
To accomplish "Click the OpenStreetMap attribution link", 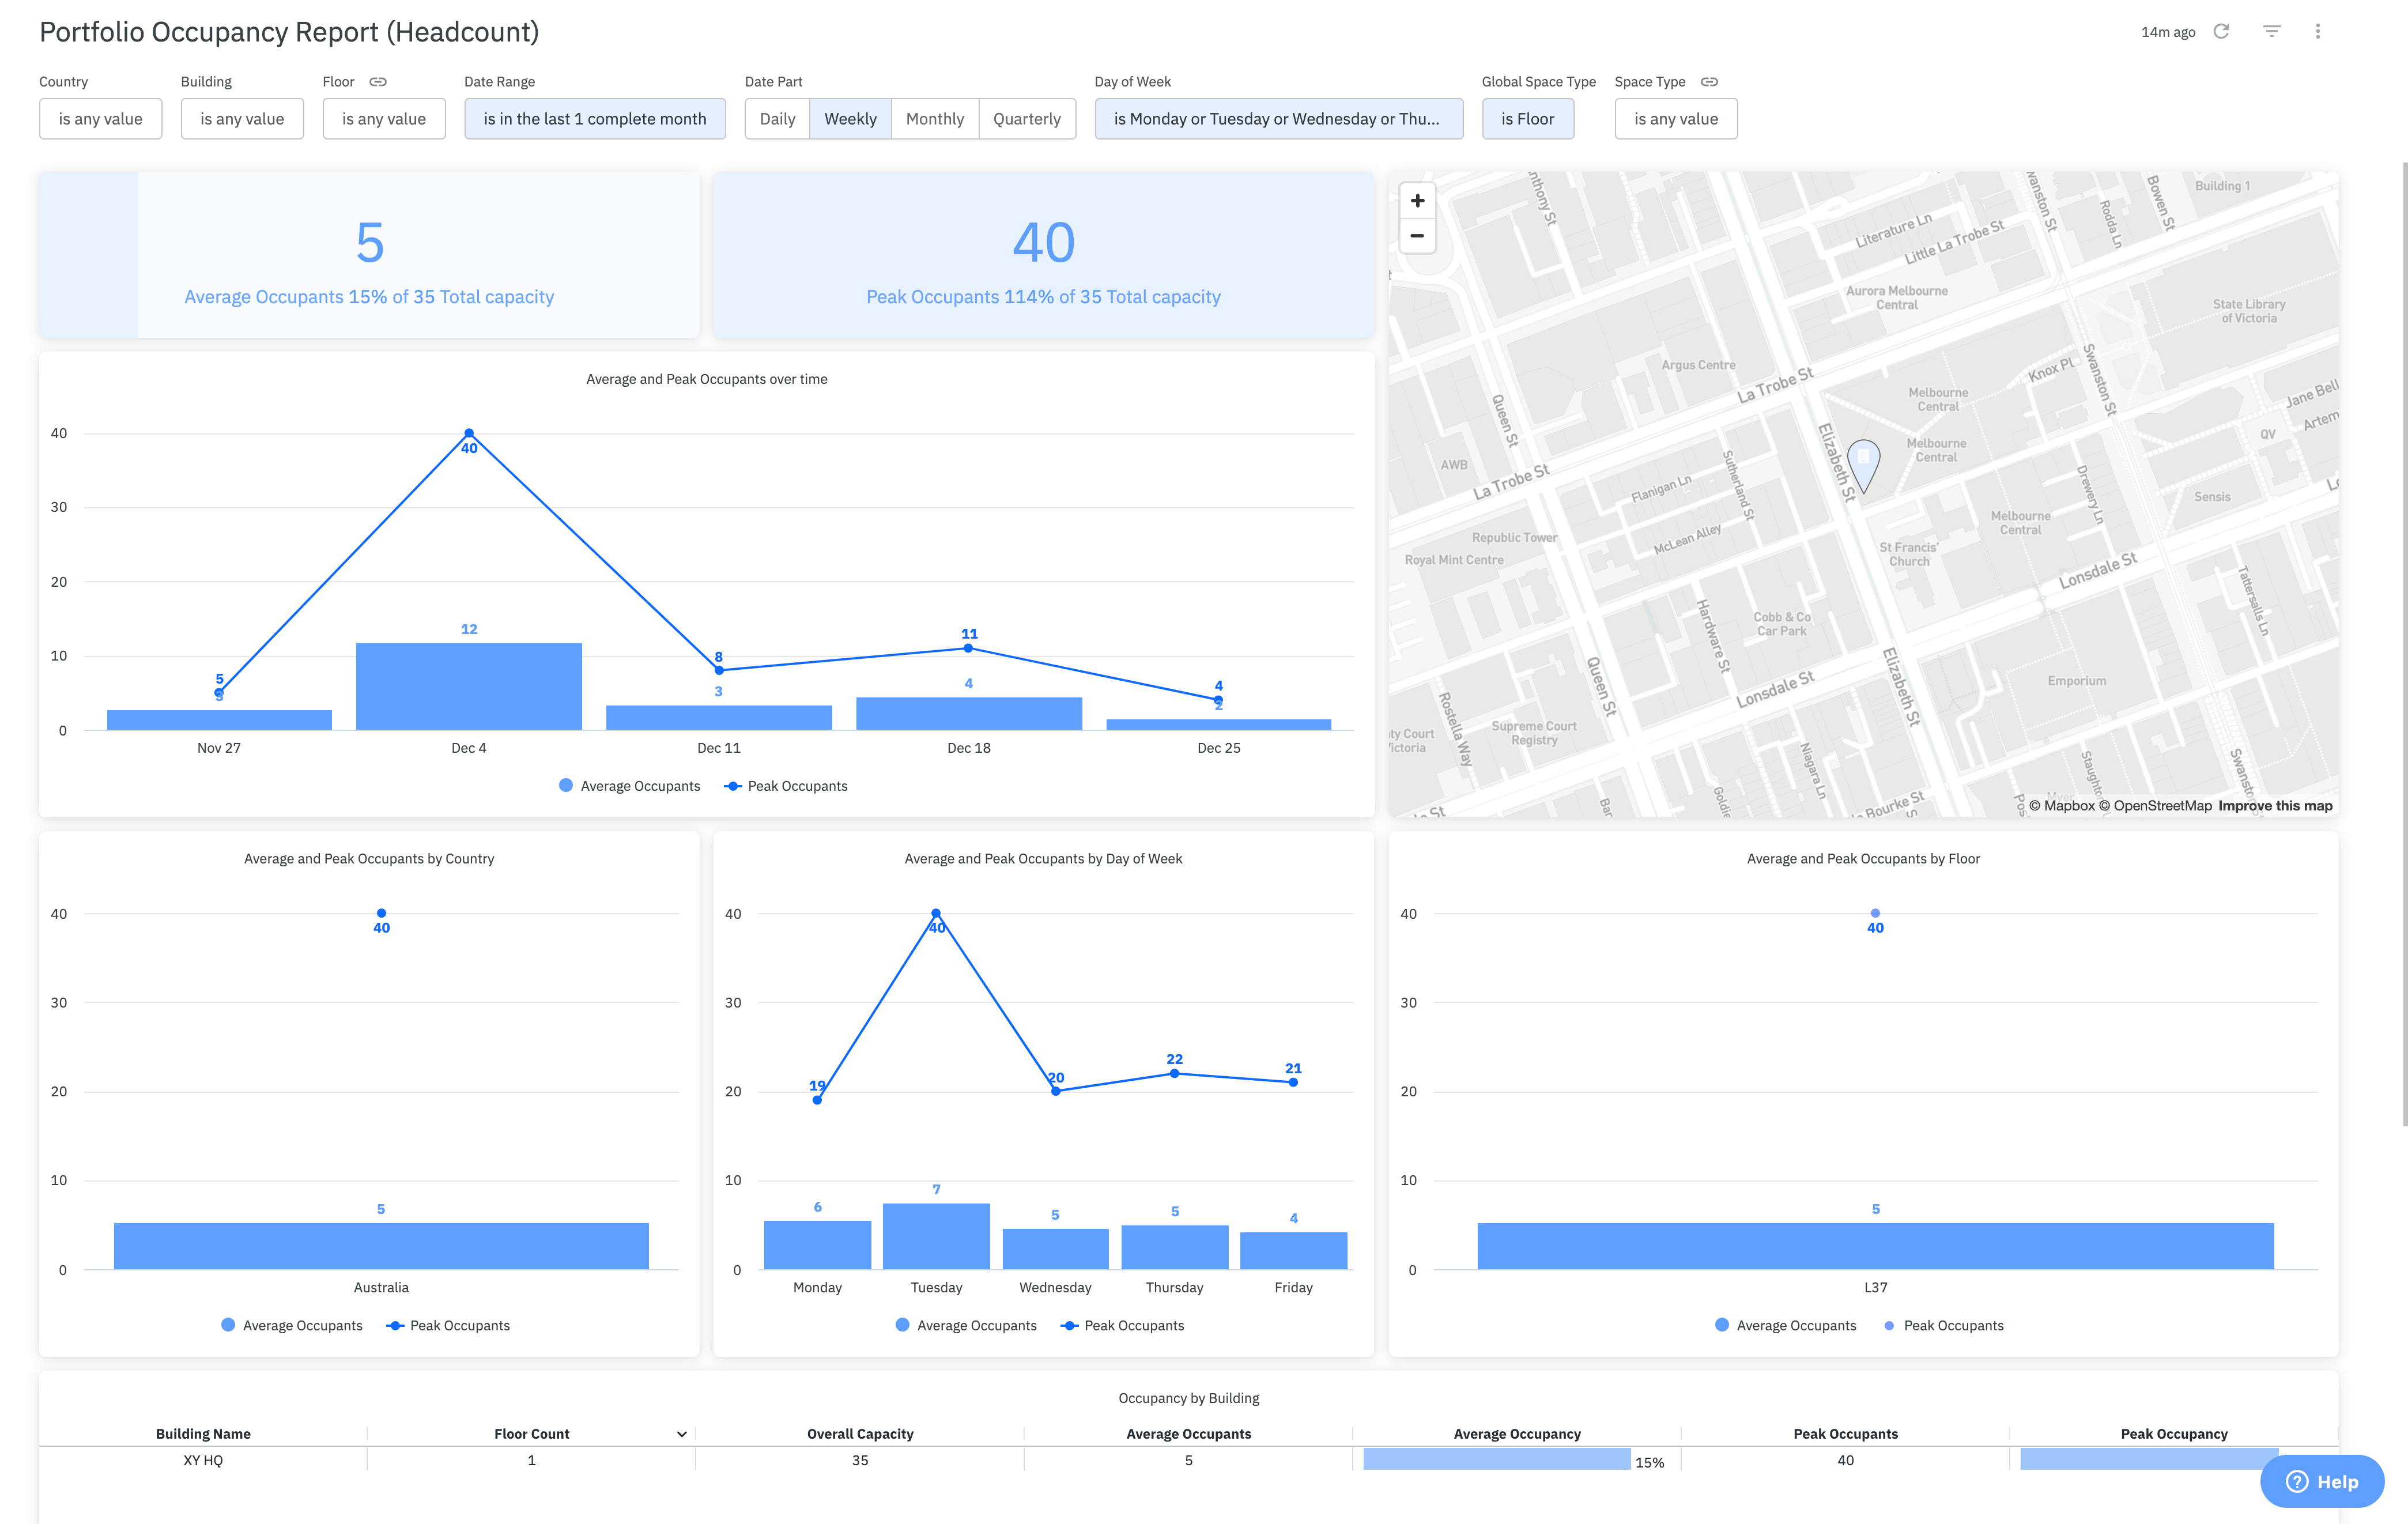I will (2155, 806).
